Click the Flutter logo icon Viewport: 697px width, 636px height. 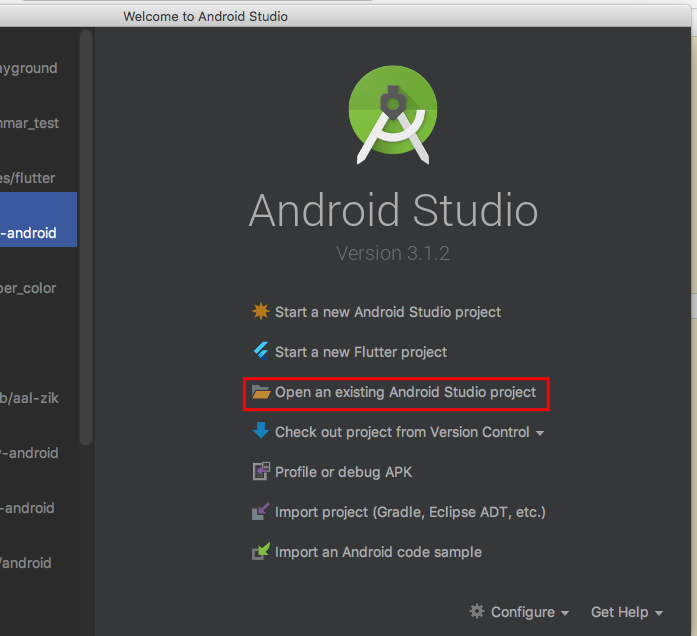[261, 352]
